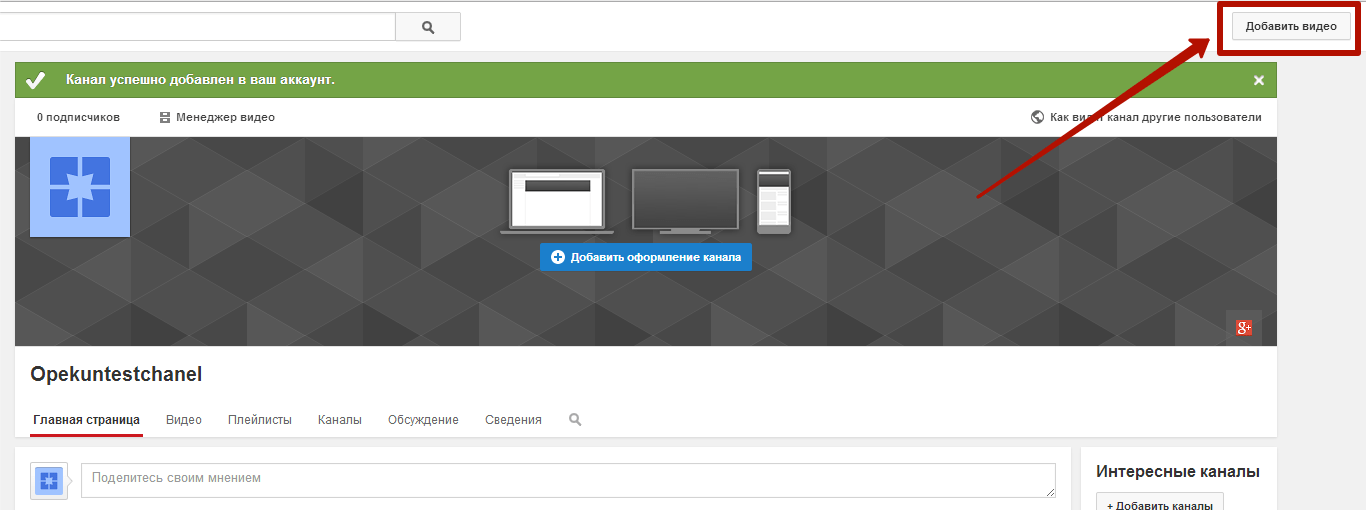Image resolution: width=1366 pixels, height=510 pixels.
Task: Go to the Обсуждение tab
Action: pyautogui.click(x=423, y=420)
